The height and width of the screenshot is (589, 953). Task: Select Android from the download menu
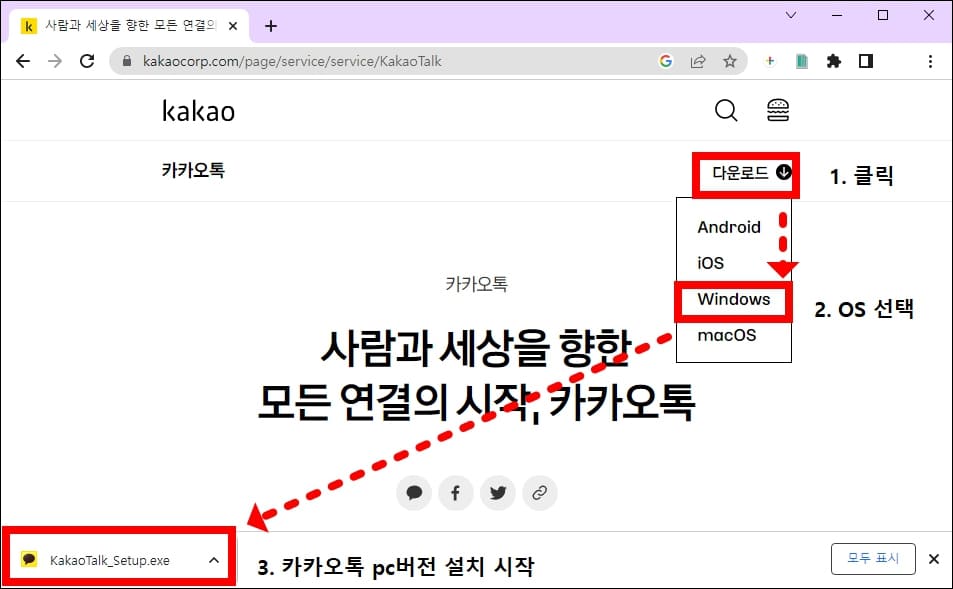pos(731,227)
